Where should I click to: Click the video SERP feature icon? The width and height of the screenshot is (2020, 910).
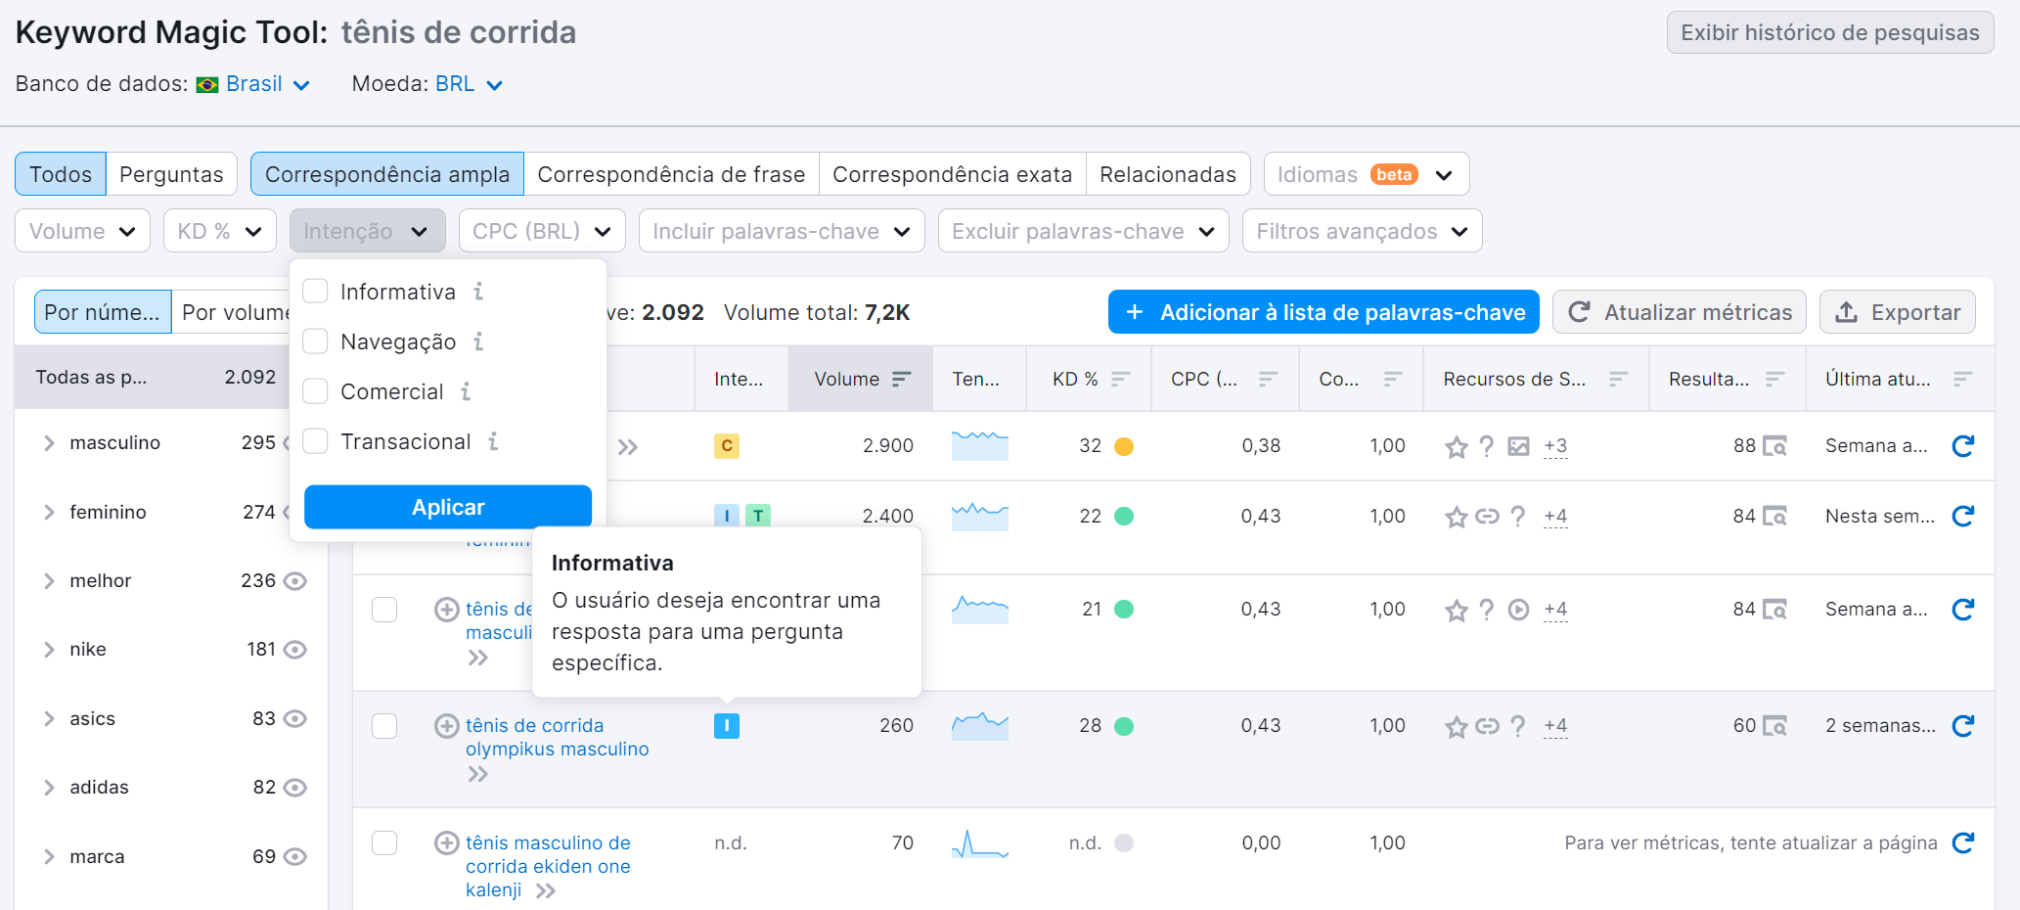[1518, 609]
